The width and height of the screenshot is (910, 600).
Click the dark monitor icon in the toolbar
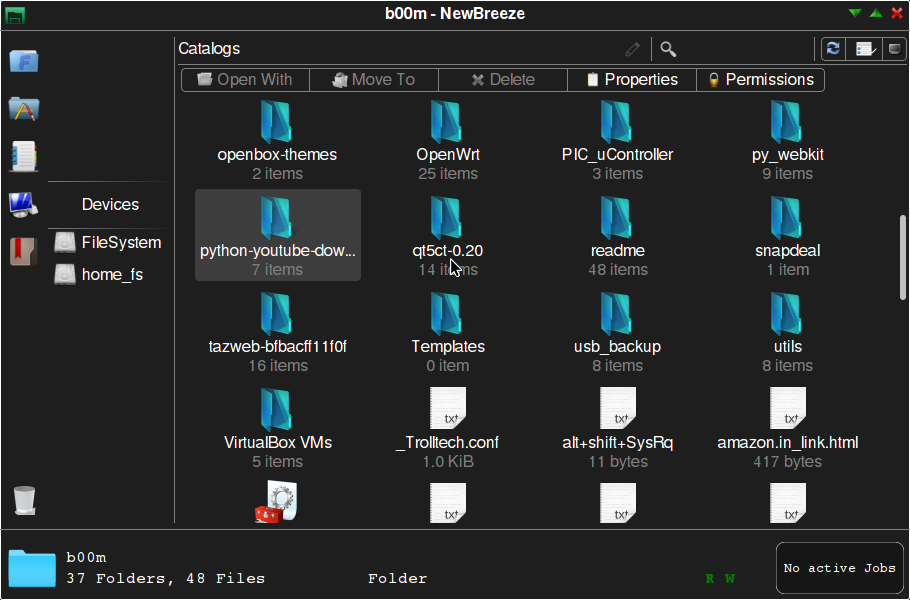pyautogui.click(x=894, y=49)
